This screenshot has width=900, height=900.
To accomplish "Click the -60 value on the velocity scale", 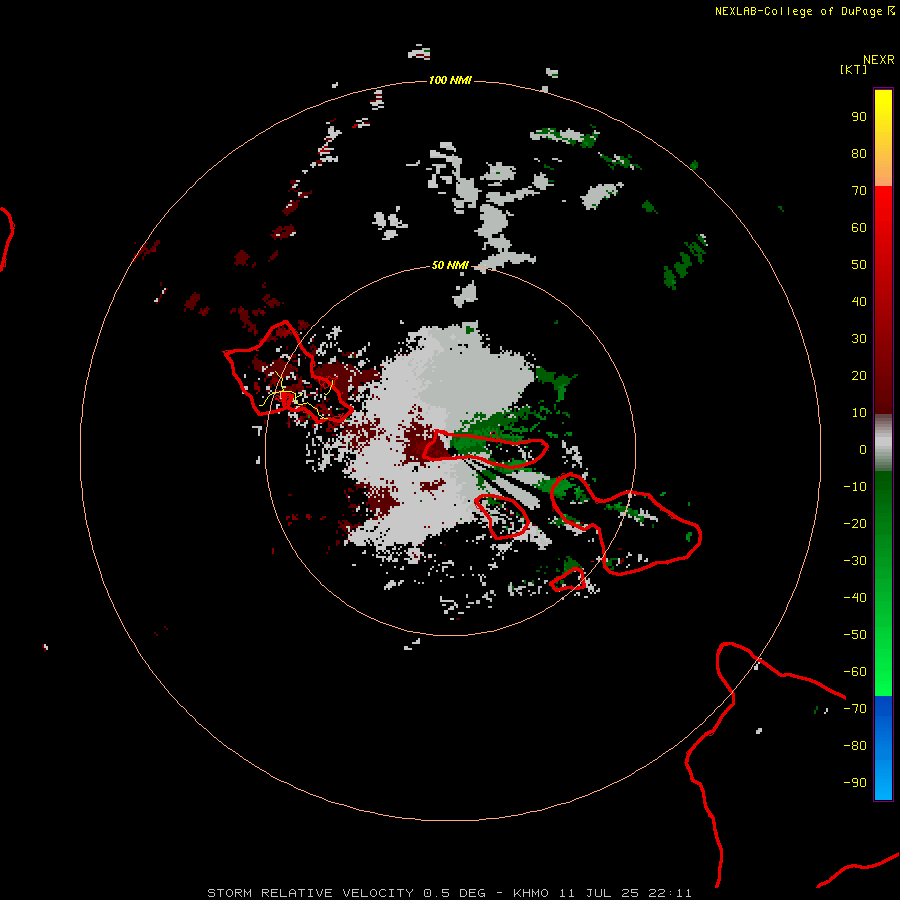I will pos(855,672).
